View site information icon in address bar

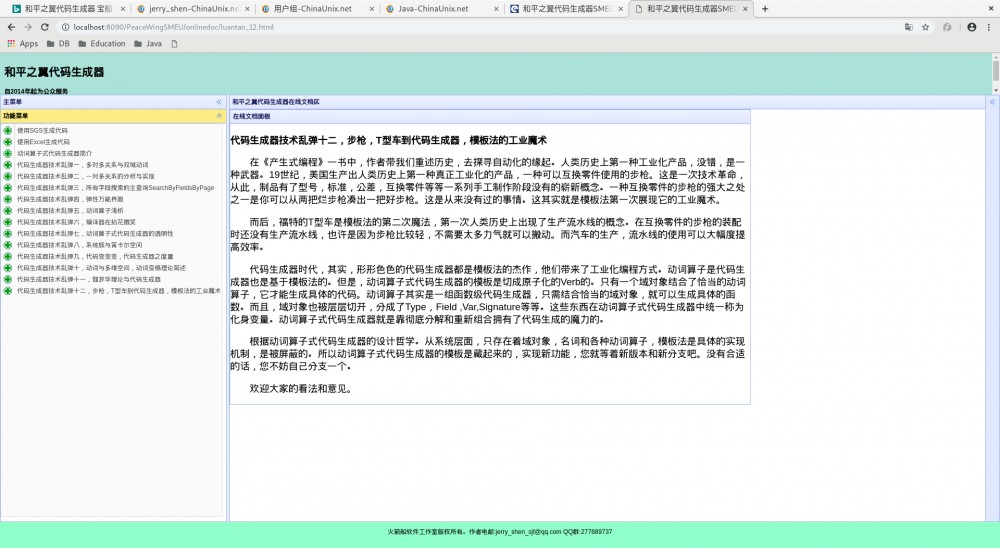65,27
